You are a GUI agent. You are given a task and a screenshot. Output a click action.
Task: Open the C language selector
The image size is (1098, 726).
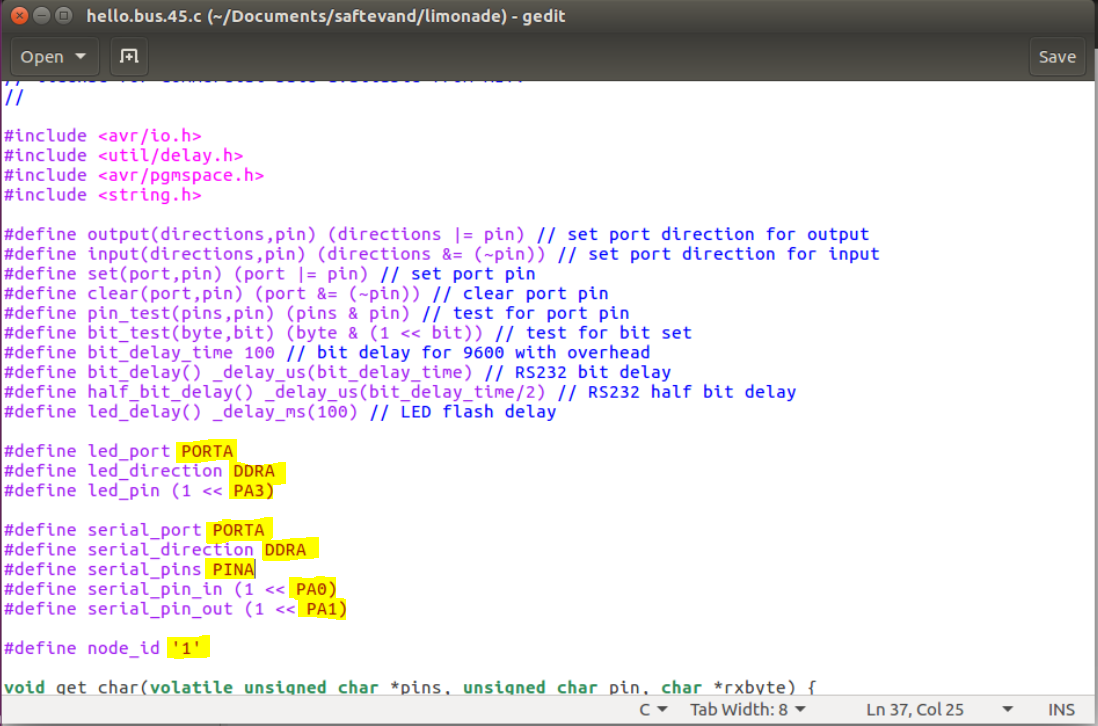pos(653,709)
